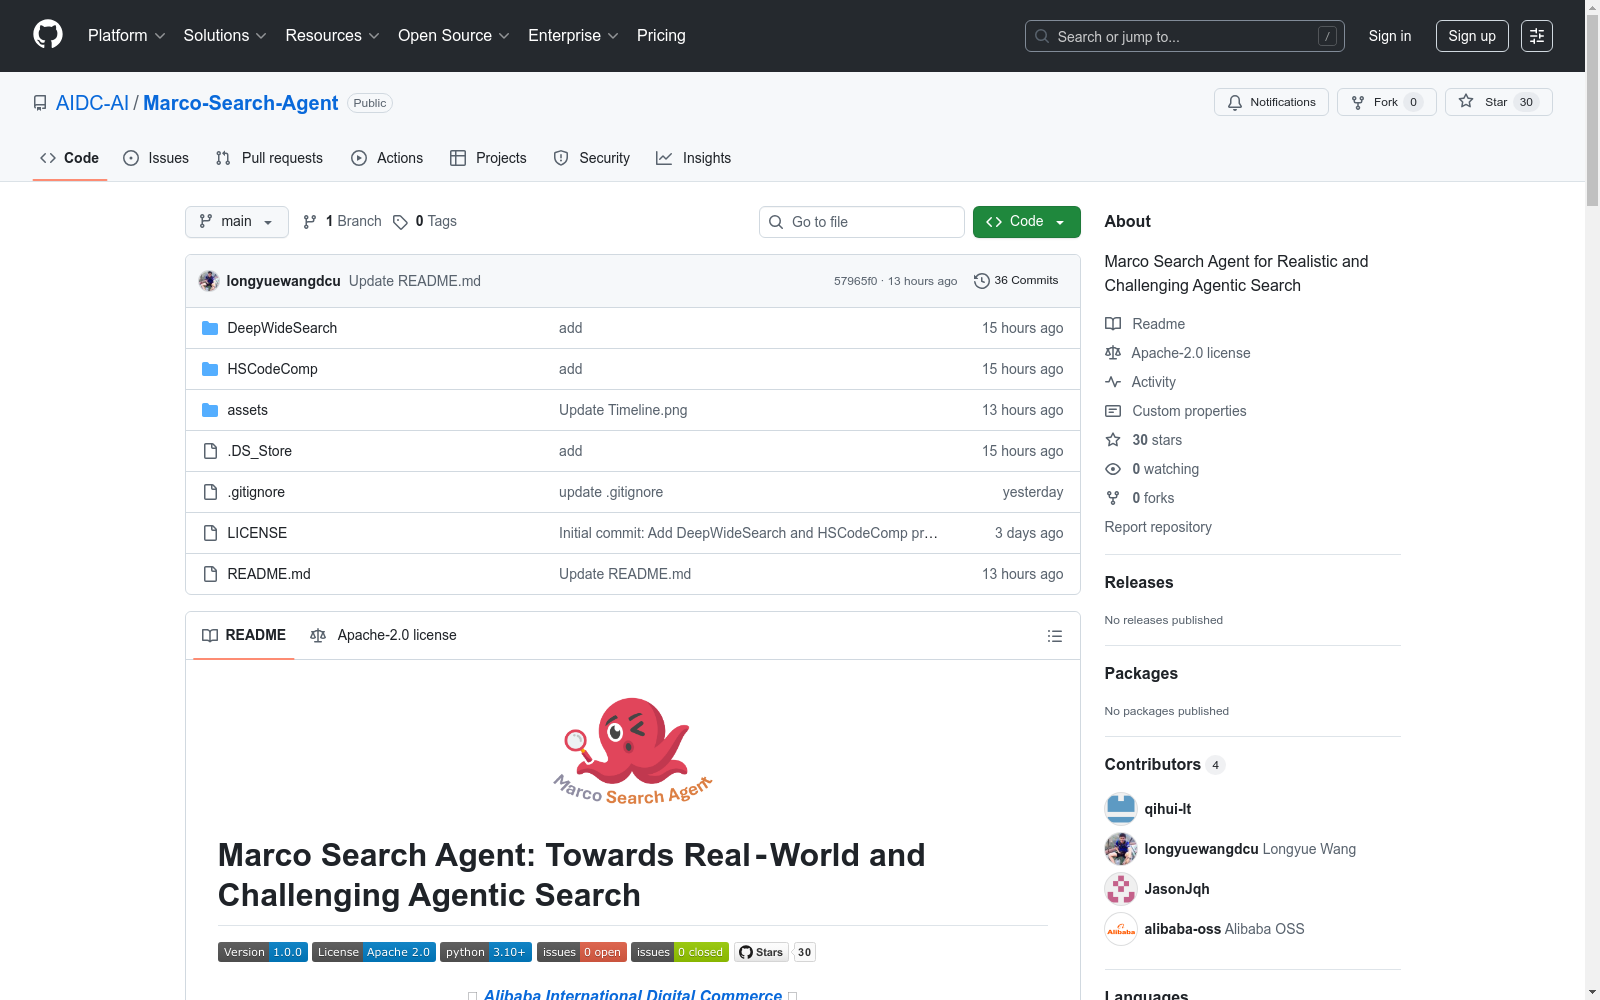
Task: Open the Releases heading link
Action: pos(1139,583)
